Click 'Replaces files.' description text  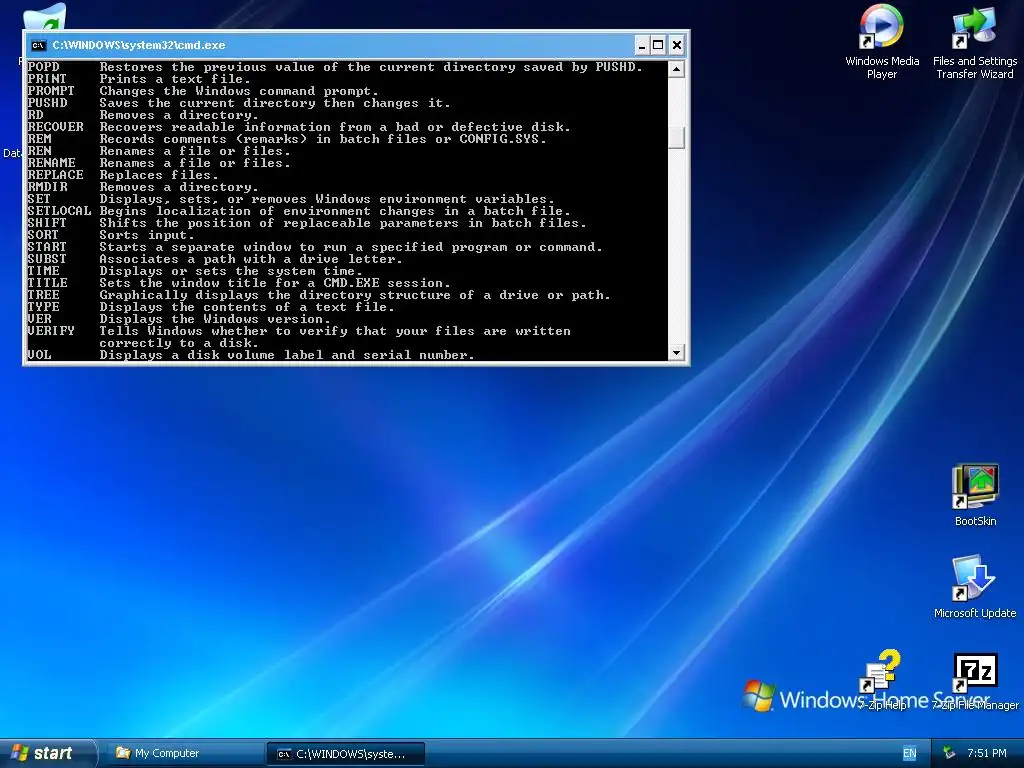point(159,174)
